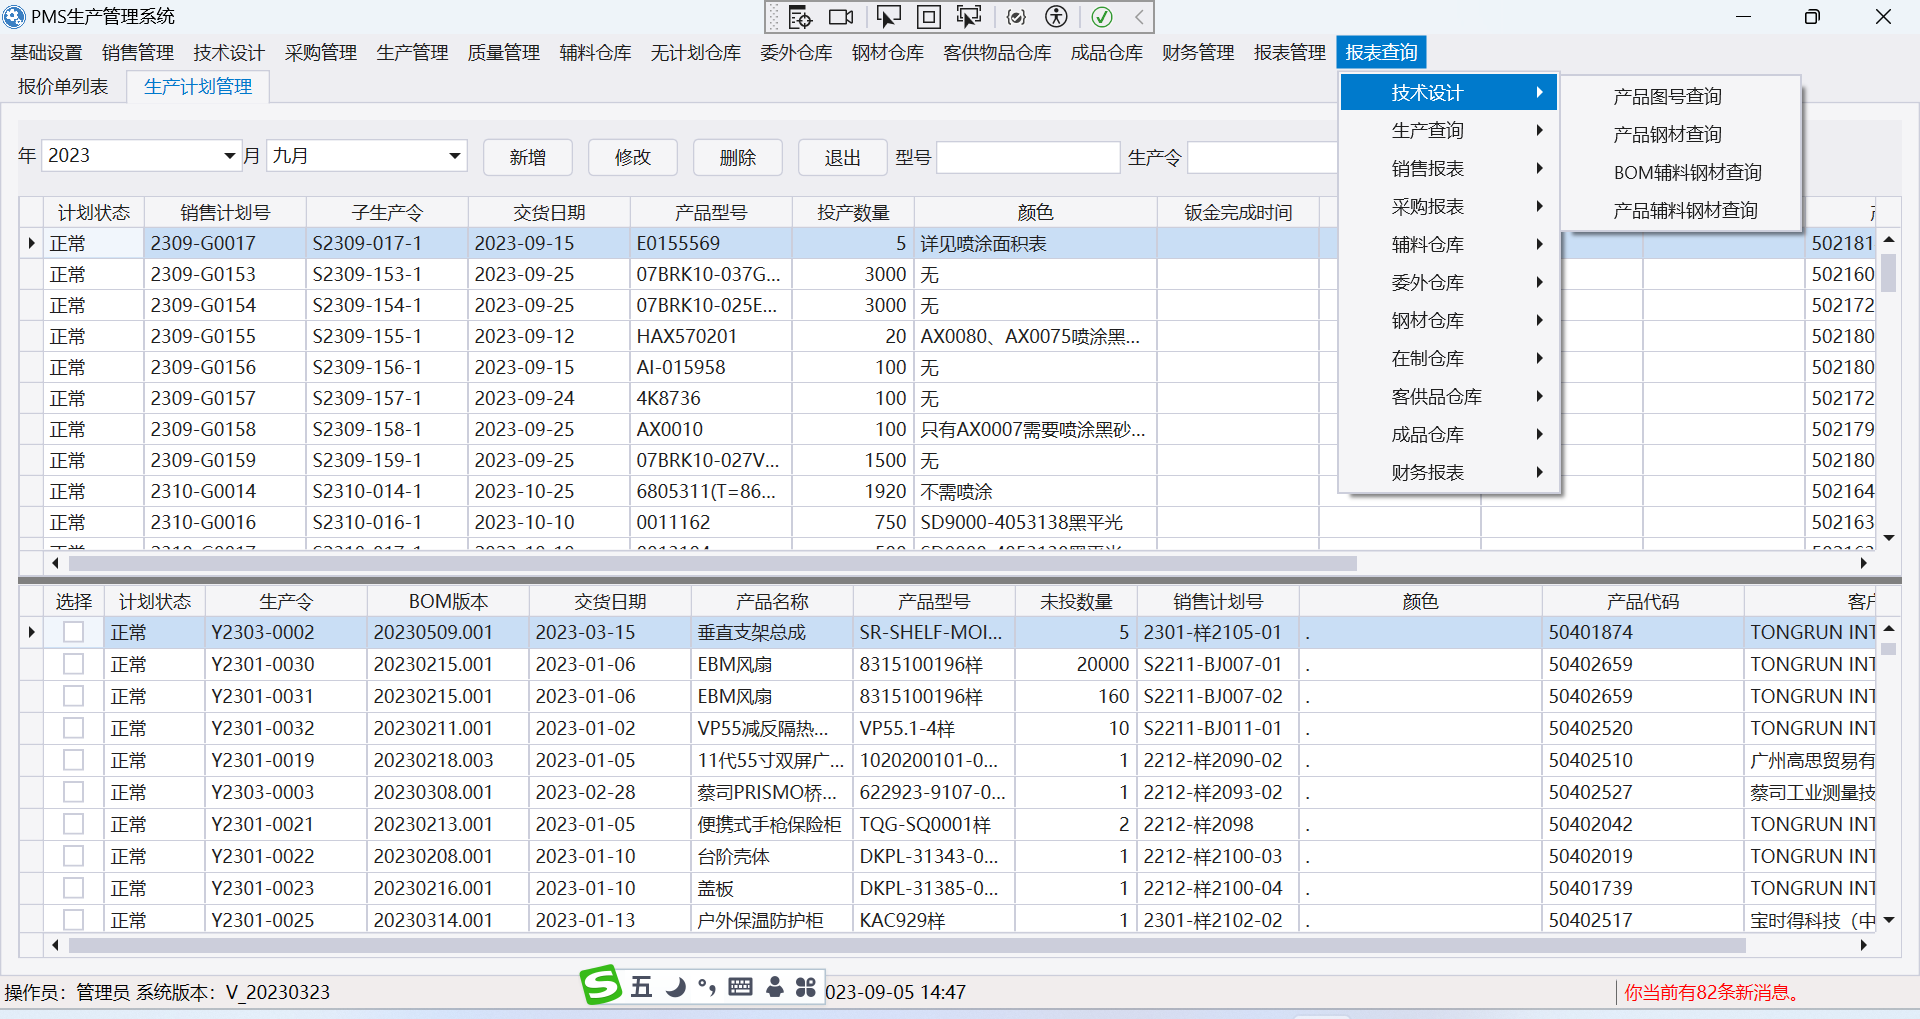Screen dimensions: 1920x1019
Task: Click the 删除 button
Action: [x=738, y=157]
